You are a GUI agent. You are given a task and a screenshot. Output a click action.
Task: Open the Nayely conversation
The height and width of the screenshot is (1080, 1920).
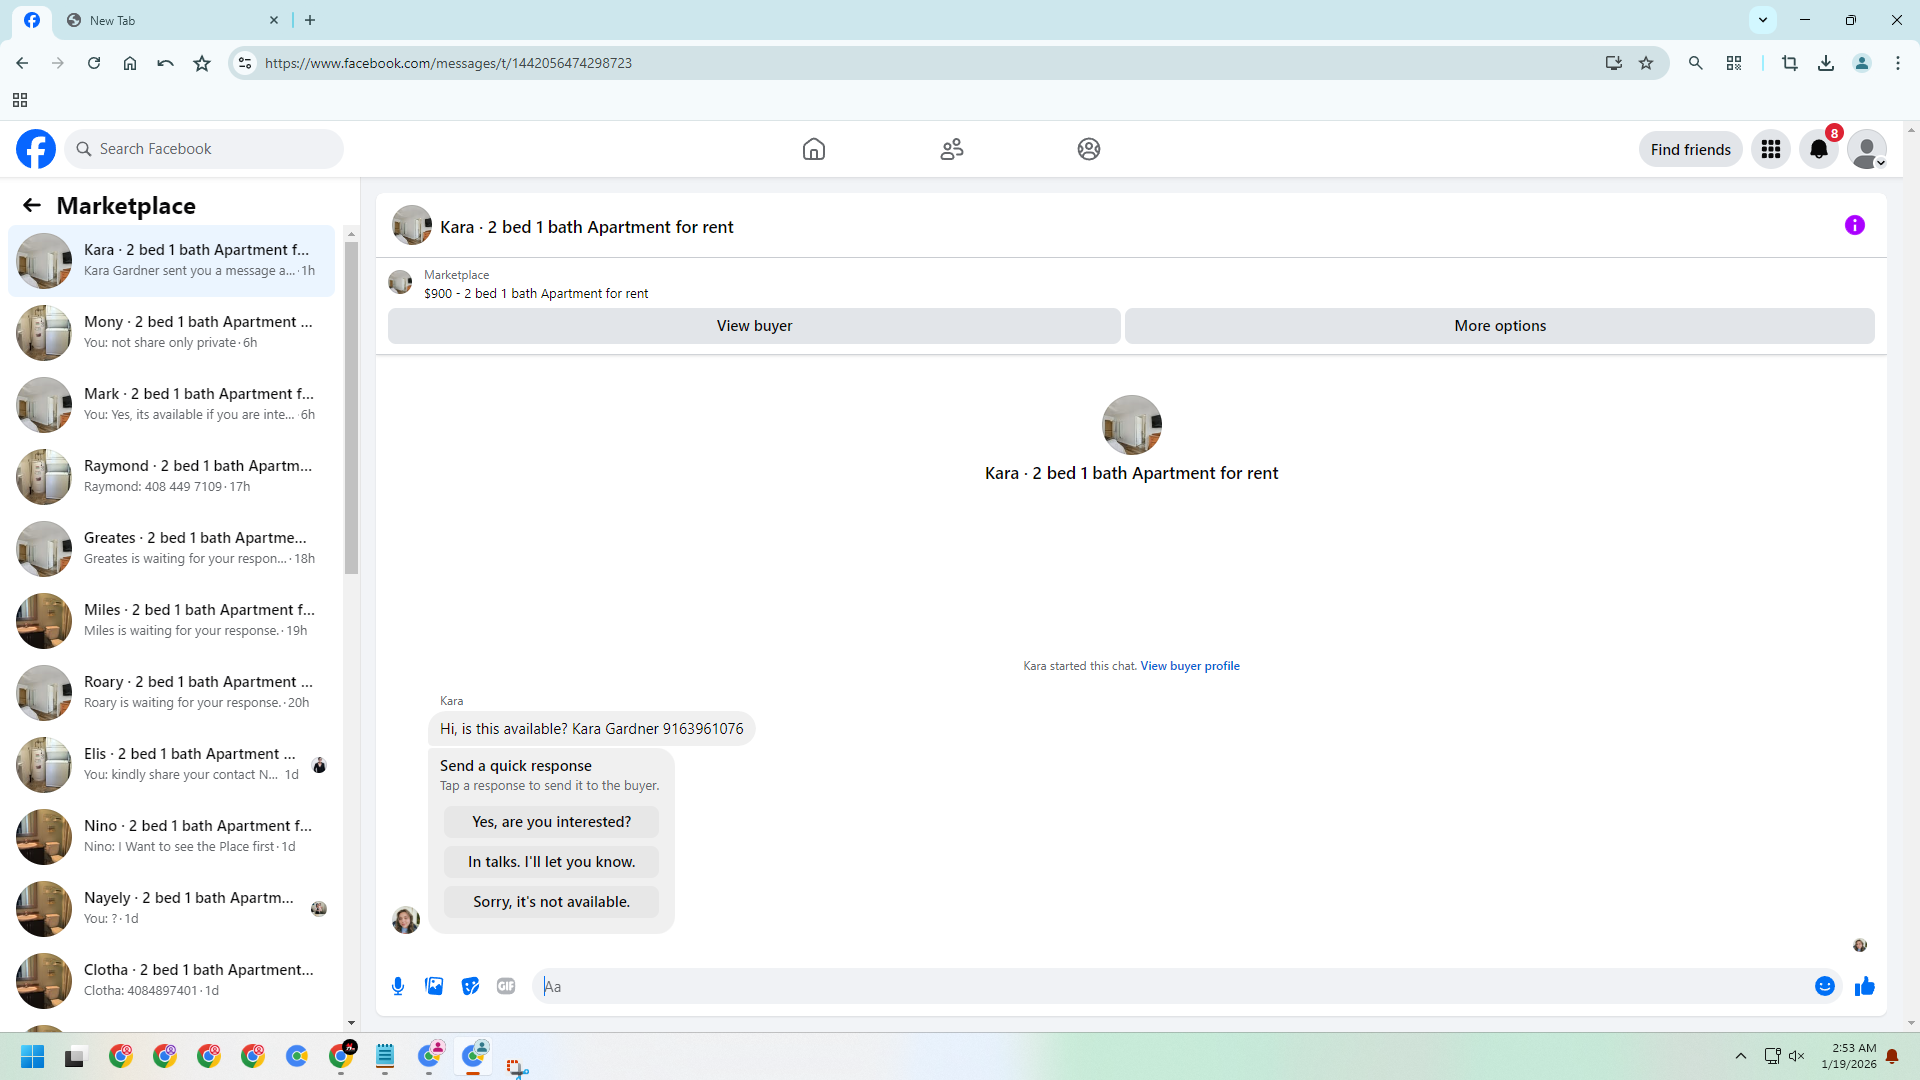point(171,909)
